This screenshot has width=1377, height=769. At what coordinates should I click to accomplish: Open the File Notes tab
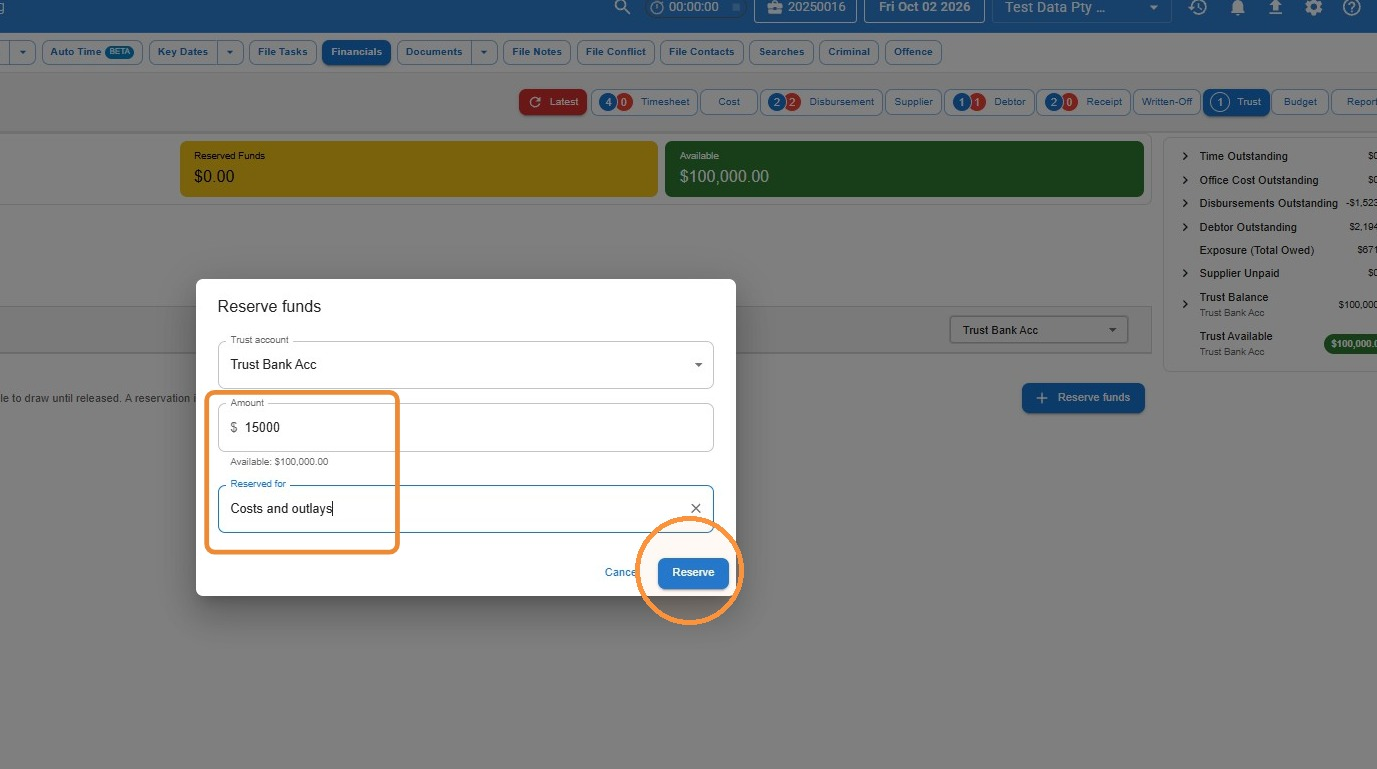coord(537,52)
